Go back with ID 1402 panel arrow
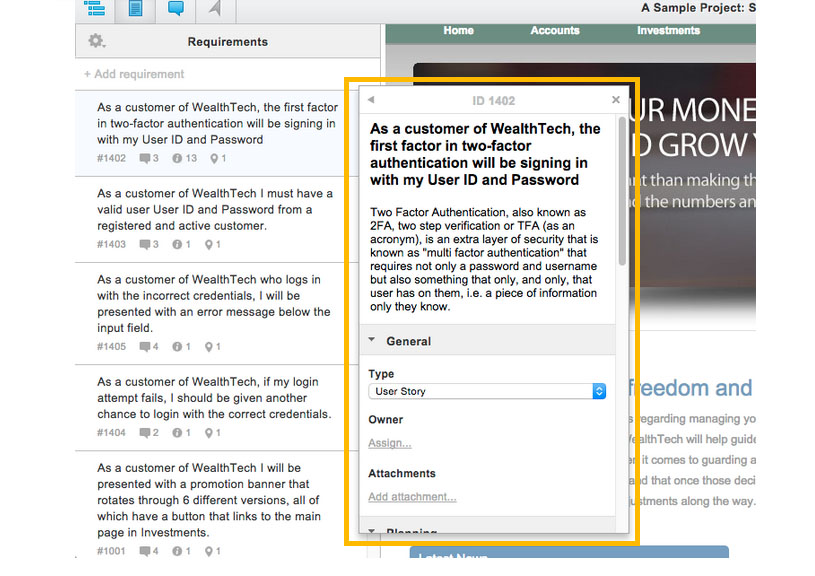The image size is (815, 576). click(x=371, y=99)
